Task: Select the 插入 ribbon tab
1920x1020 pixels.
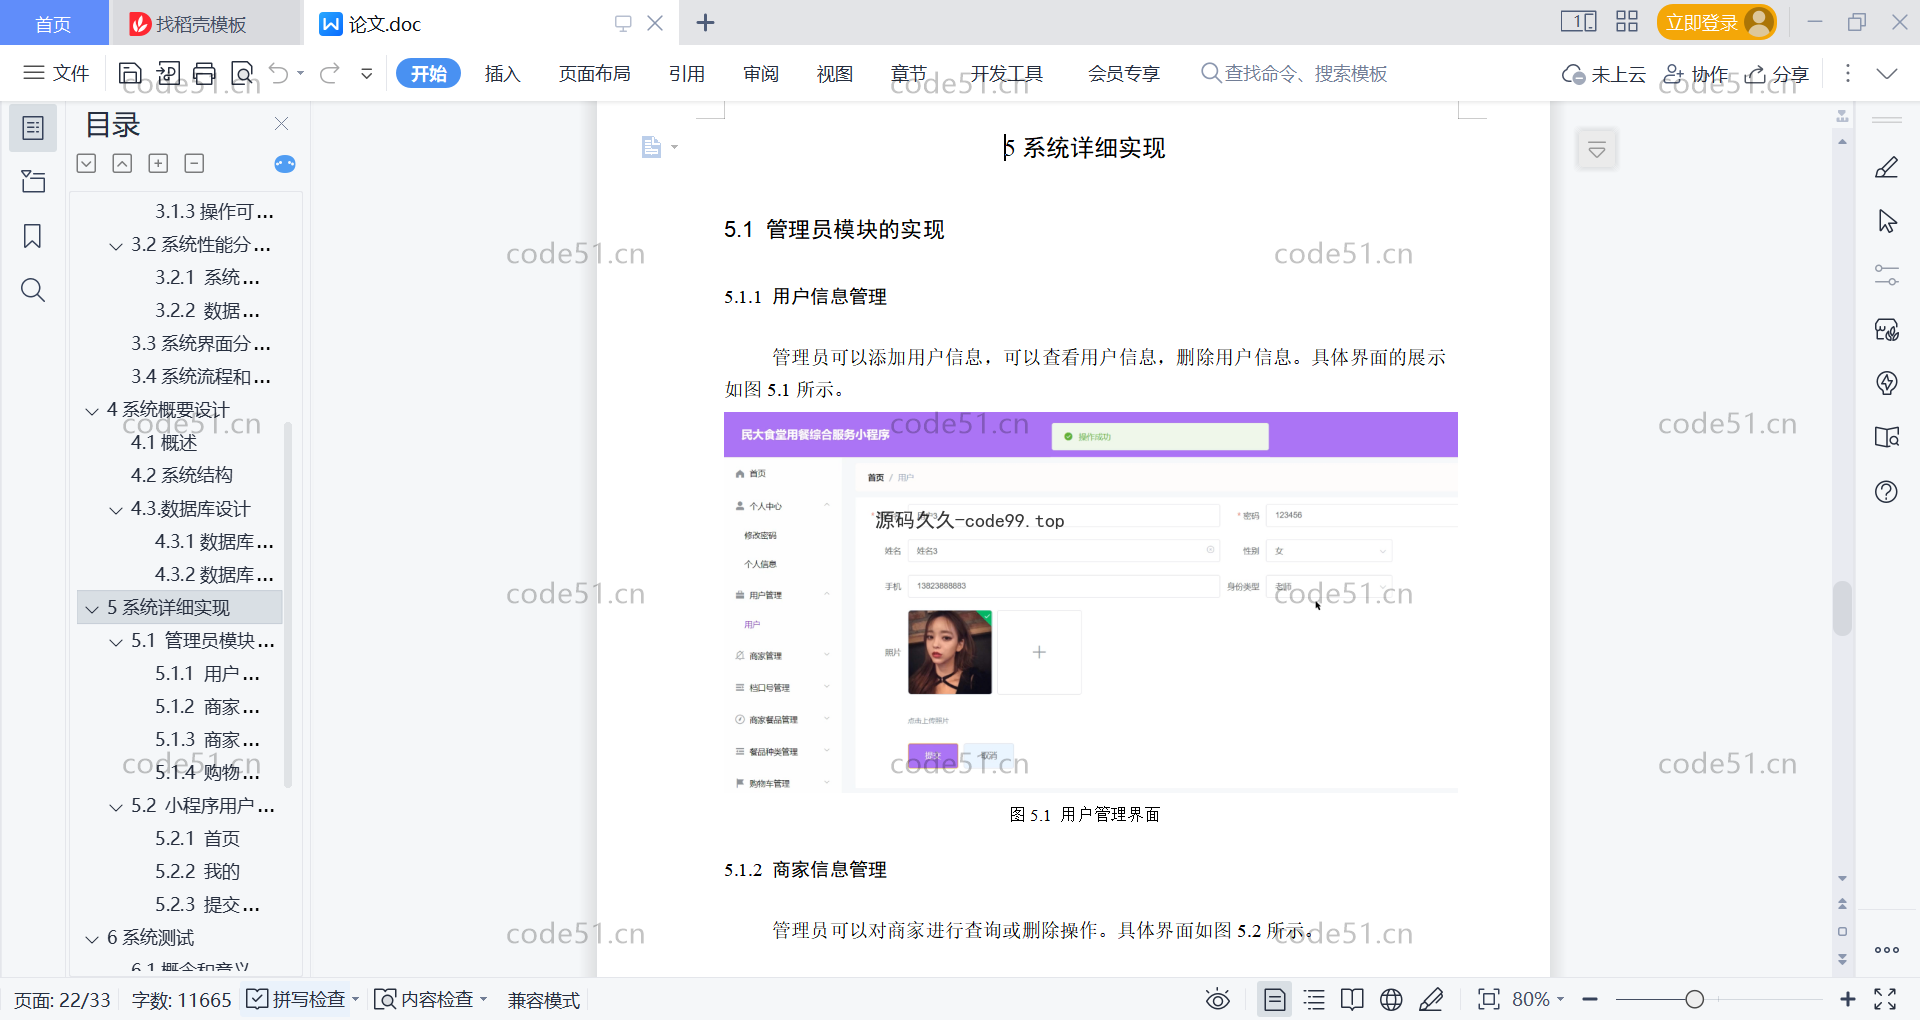Action: coord(502,73)
